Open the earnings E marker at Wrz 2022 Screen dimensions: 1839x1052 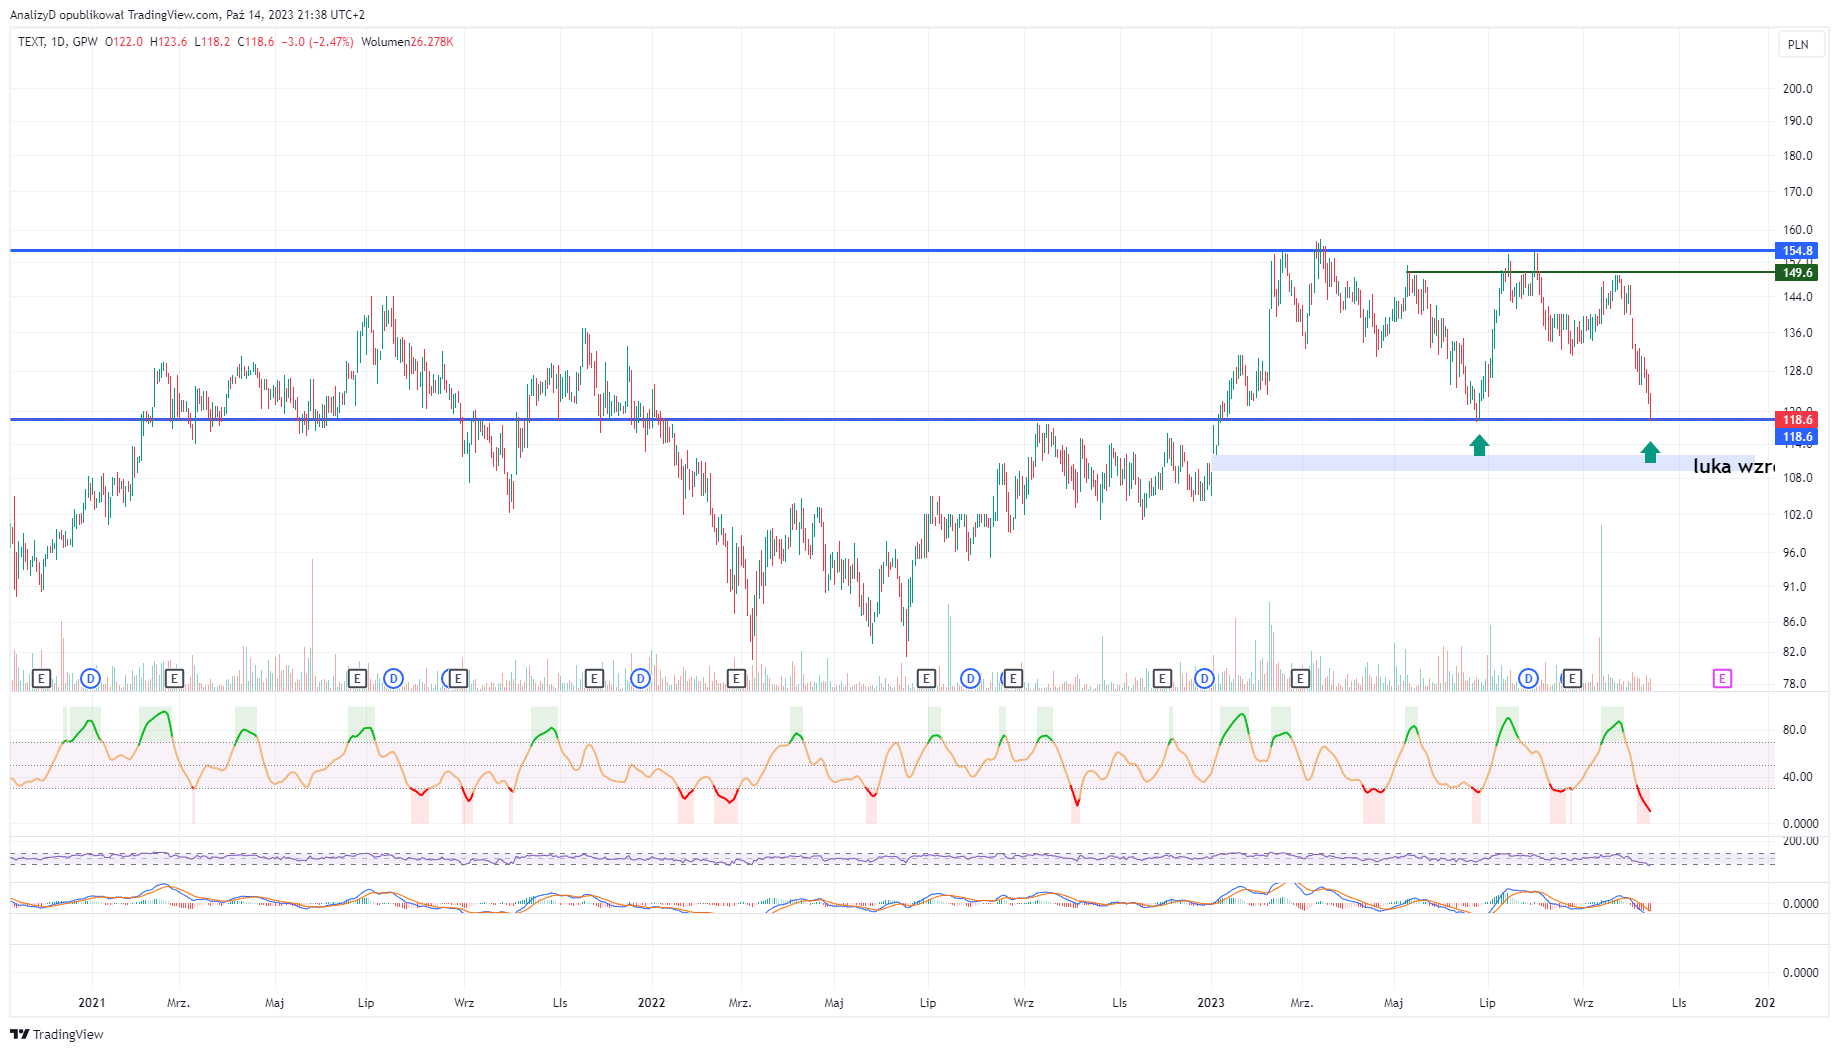tap(1013, 679)
